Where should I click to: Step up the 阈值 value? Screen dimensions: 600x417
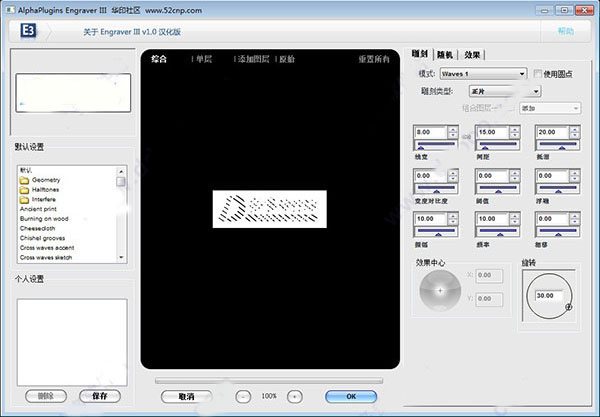(x=515, y=173)
